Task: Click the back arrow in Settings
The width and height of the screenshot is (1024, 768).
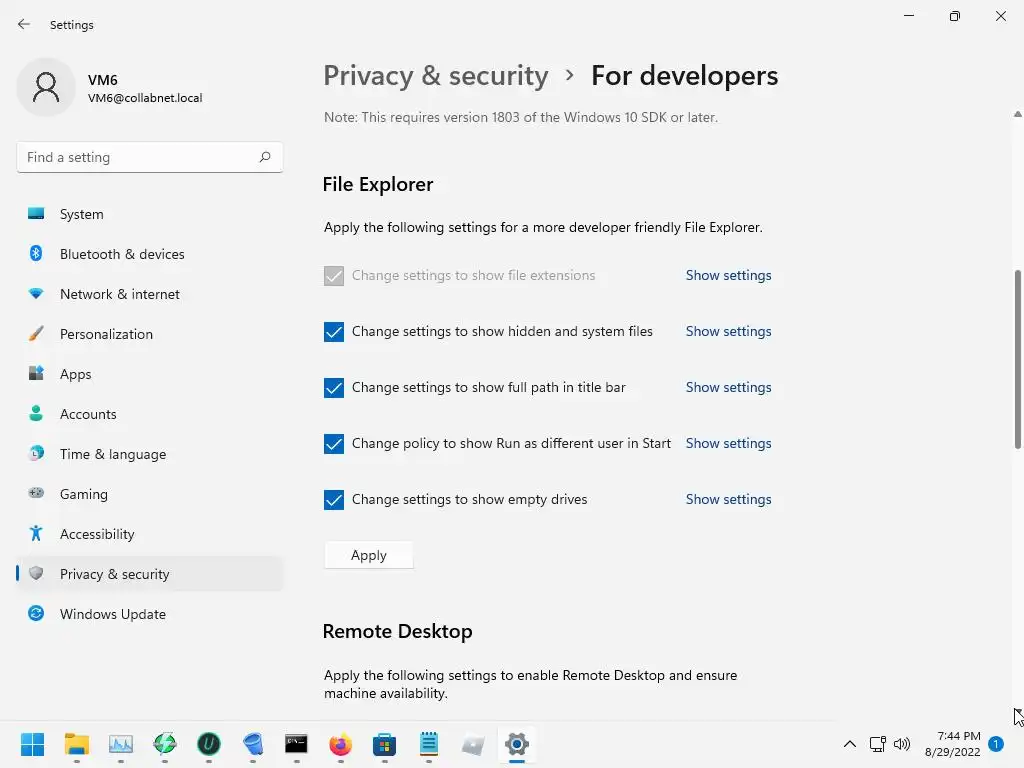Action: pyautogui.click(x=24, y=25)
